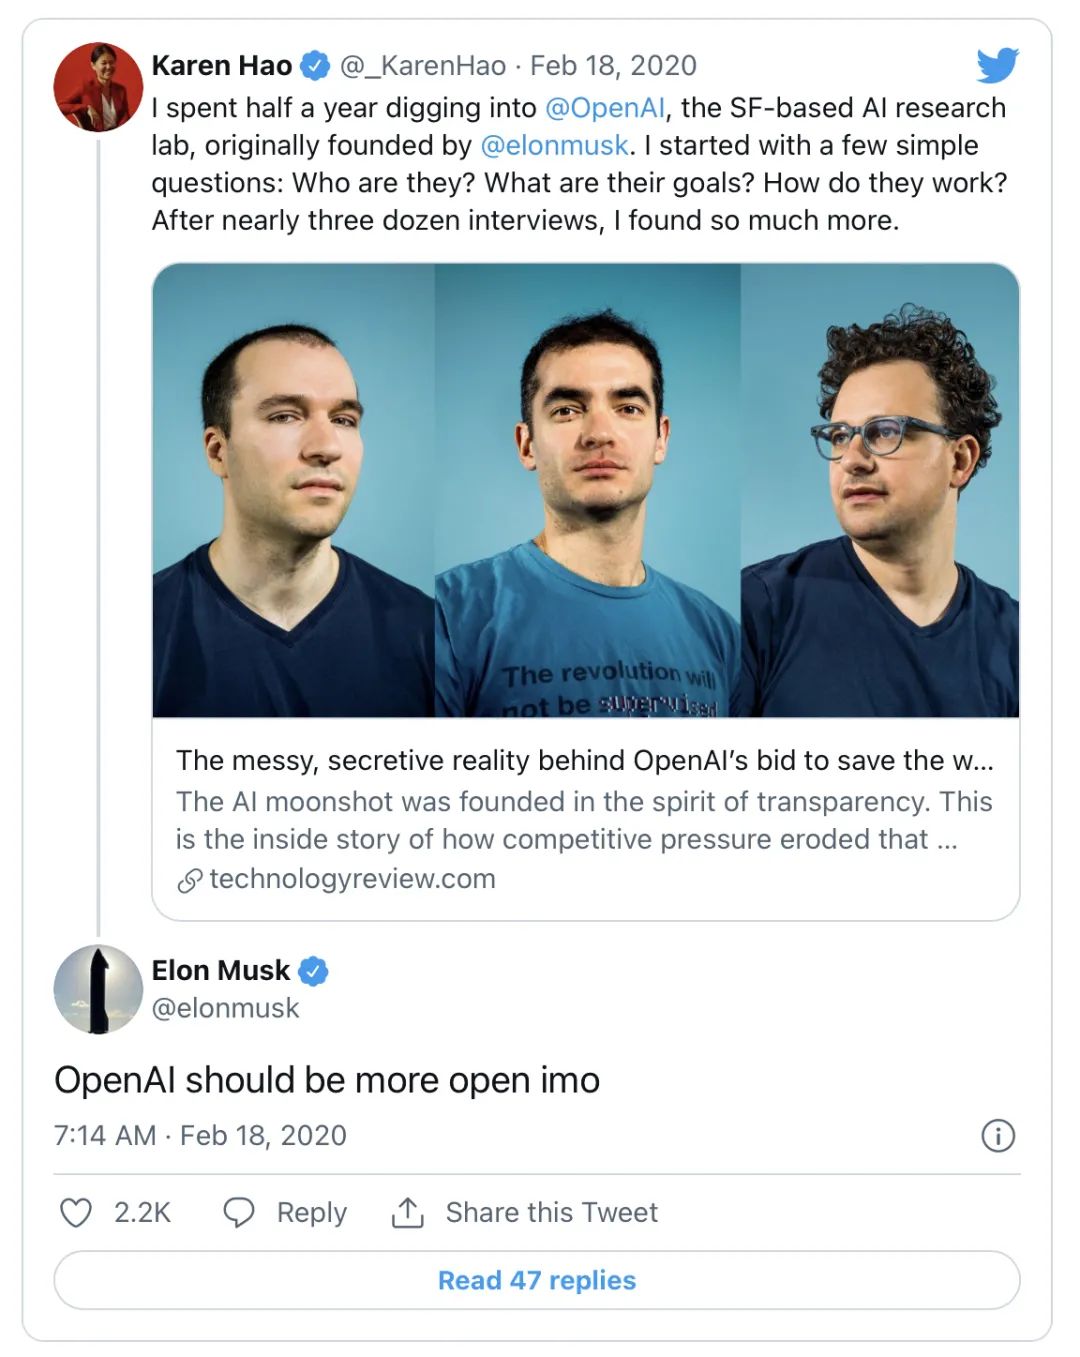This screenshot has width=1080, height=1357.
Task: Open Karen Hao's profile avatar
Action: 98,87
